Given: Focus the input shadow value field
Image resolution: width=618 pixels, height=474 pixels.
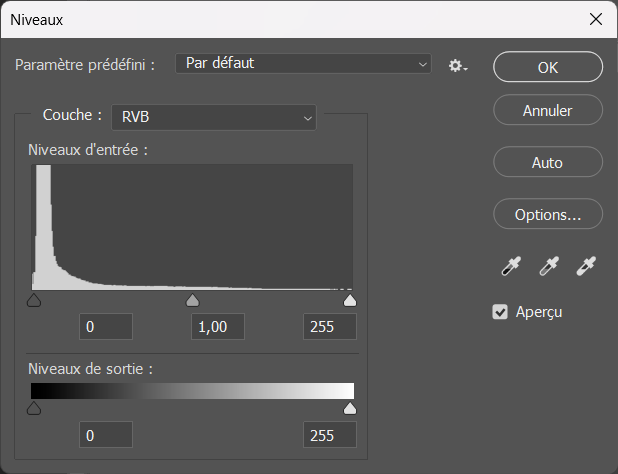Looking at the screenshot, I should tap(106, 327).
